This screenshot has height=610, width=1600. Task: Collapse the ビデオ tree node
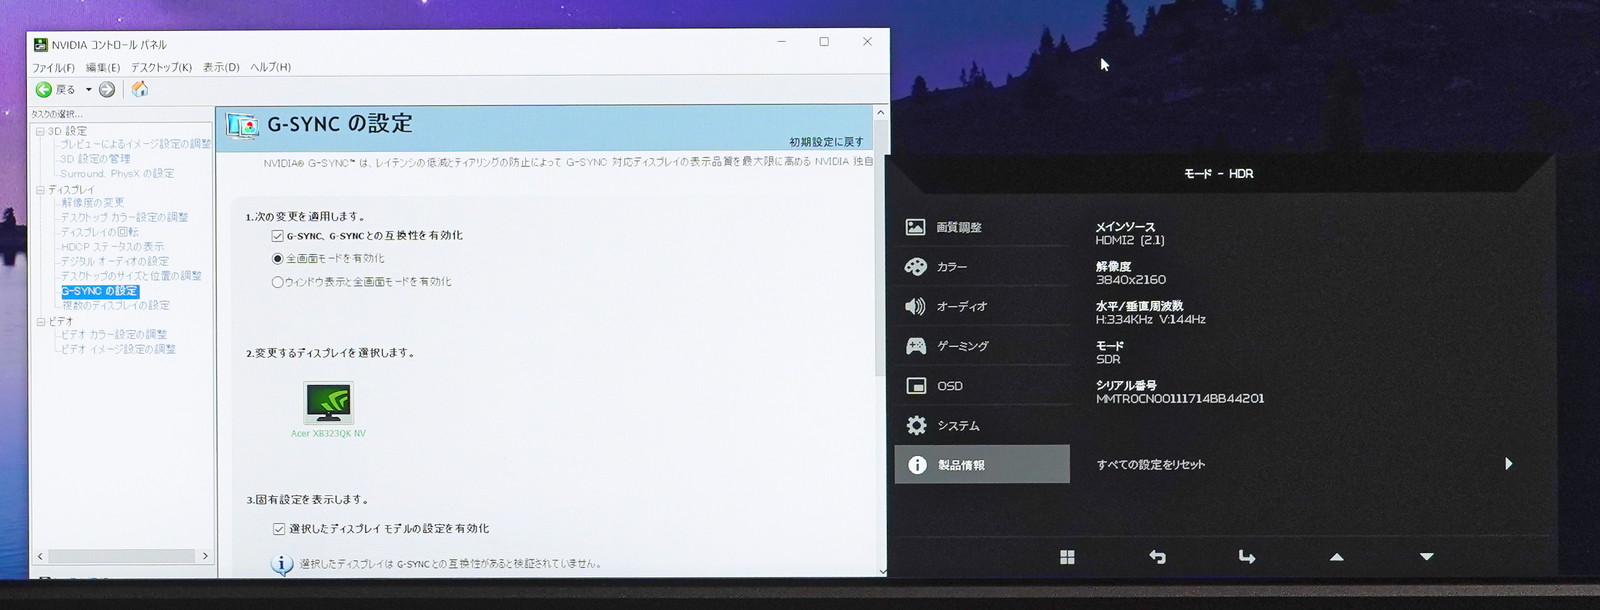click(40, 321)
